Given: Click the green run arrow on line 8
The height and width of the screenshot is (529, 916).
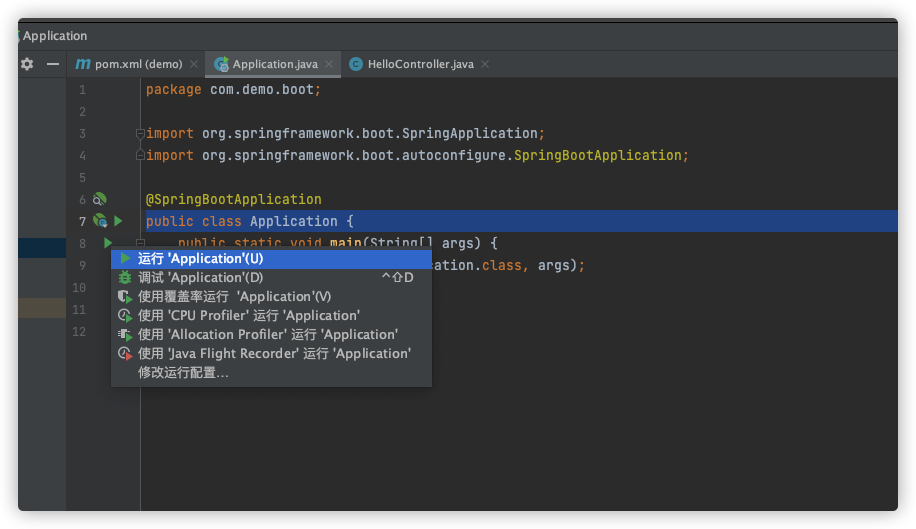Looking at the screenshot, I should (x=108, y=243).
